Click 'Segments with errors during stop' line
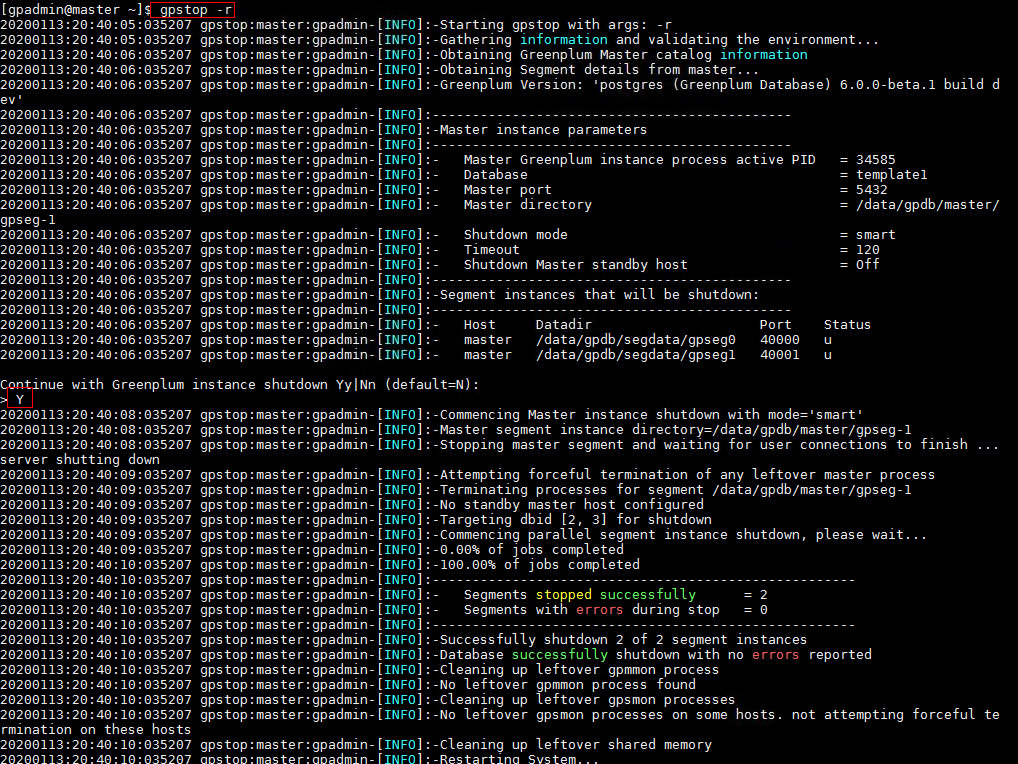1018x764 pixels. [615, 610]
